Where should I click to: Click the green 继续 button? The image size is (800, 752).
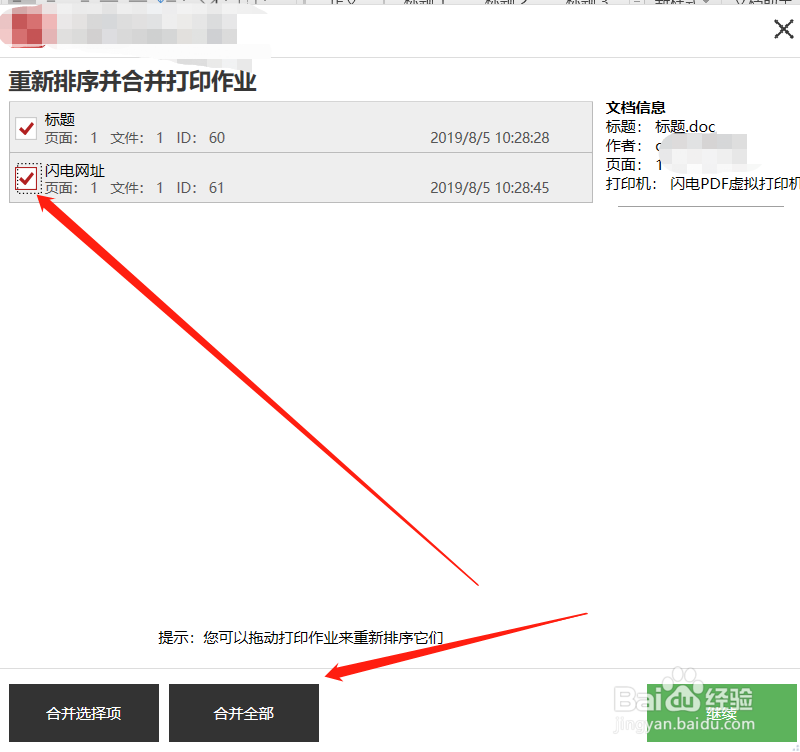721,713
